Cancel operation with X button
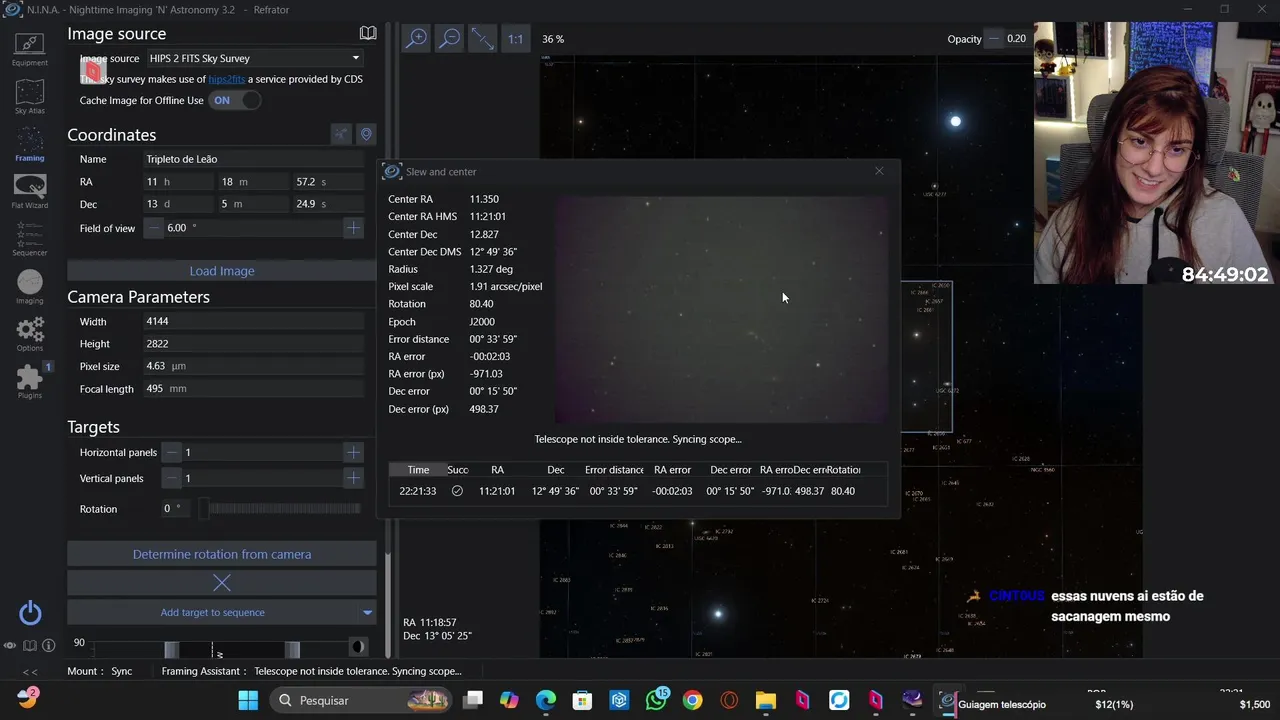 pos(222,582)
